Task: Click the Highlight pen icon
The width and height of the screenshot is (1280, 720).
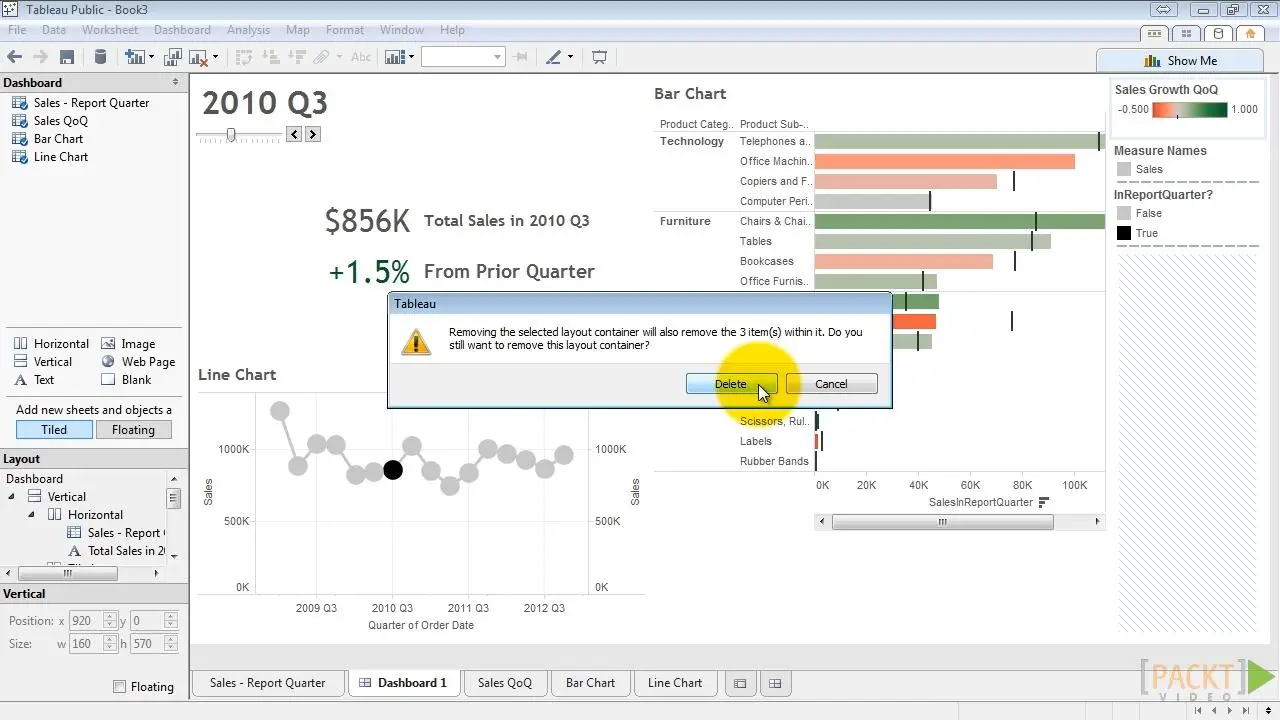Action: point(553,57)
